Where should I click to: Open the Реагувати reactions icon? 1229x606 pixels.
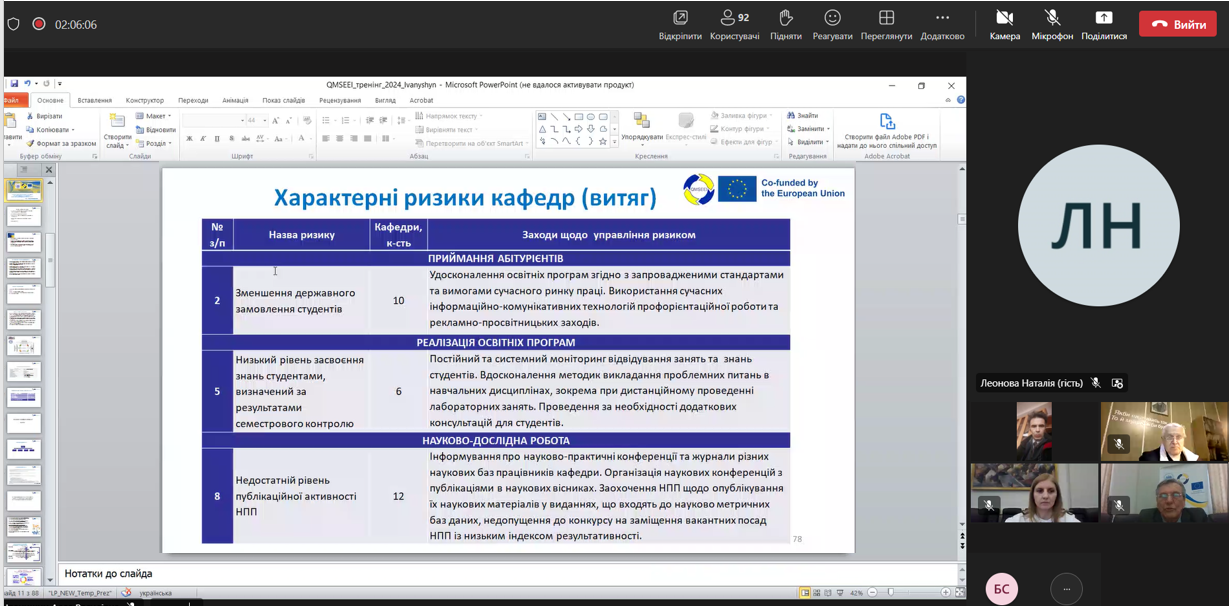pos(832,18)
